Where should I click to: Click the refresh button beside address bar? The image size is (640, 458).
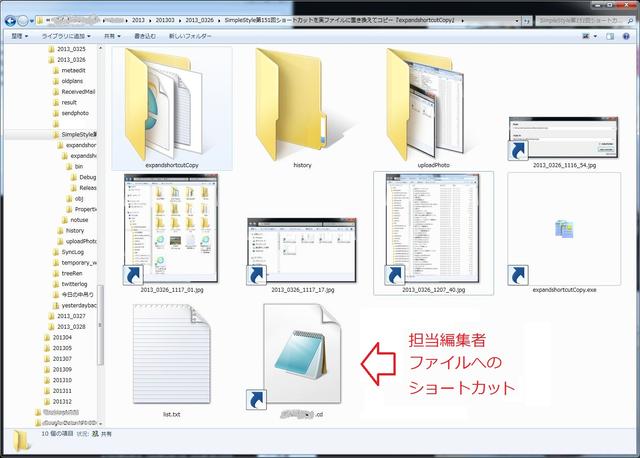click(x=527, y=20)
